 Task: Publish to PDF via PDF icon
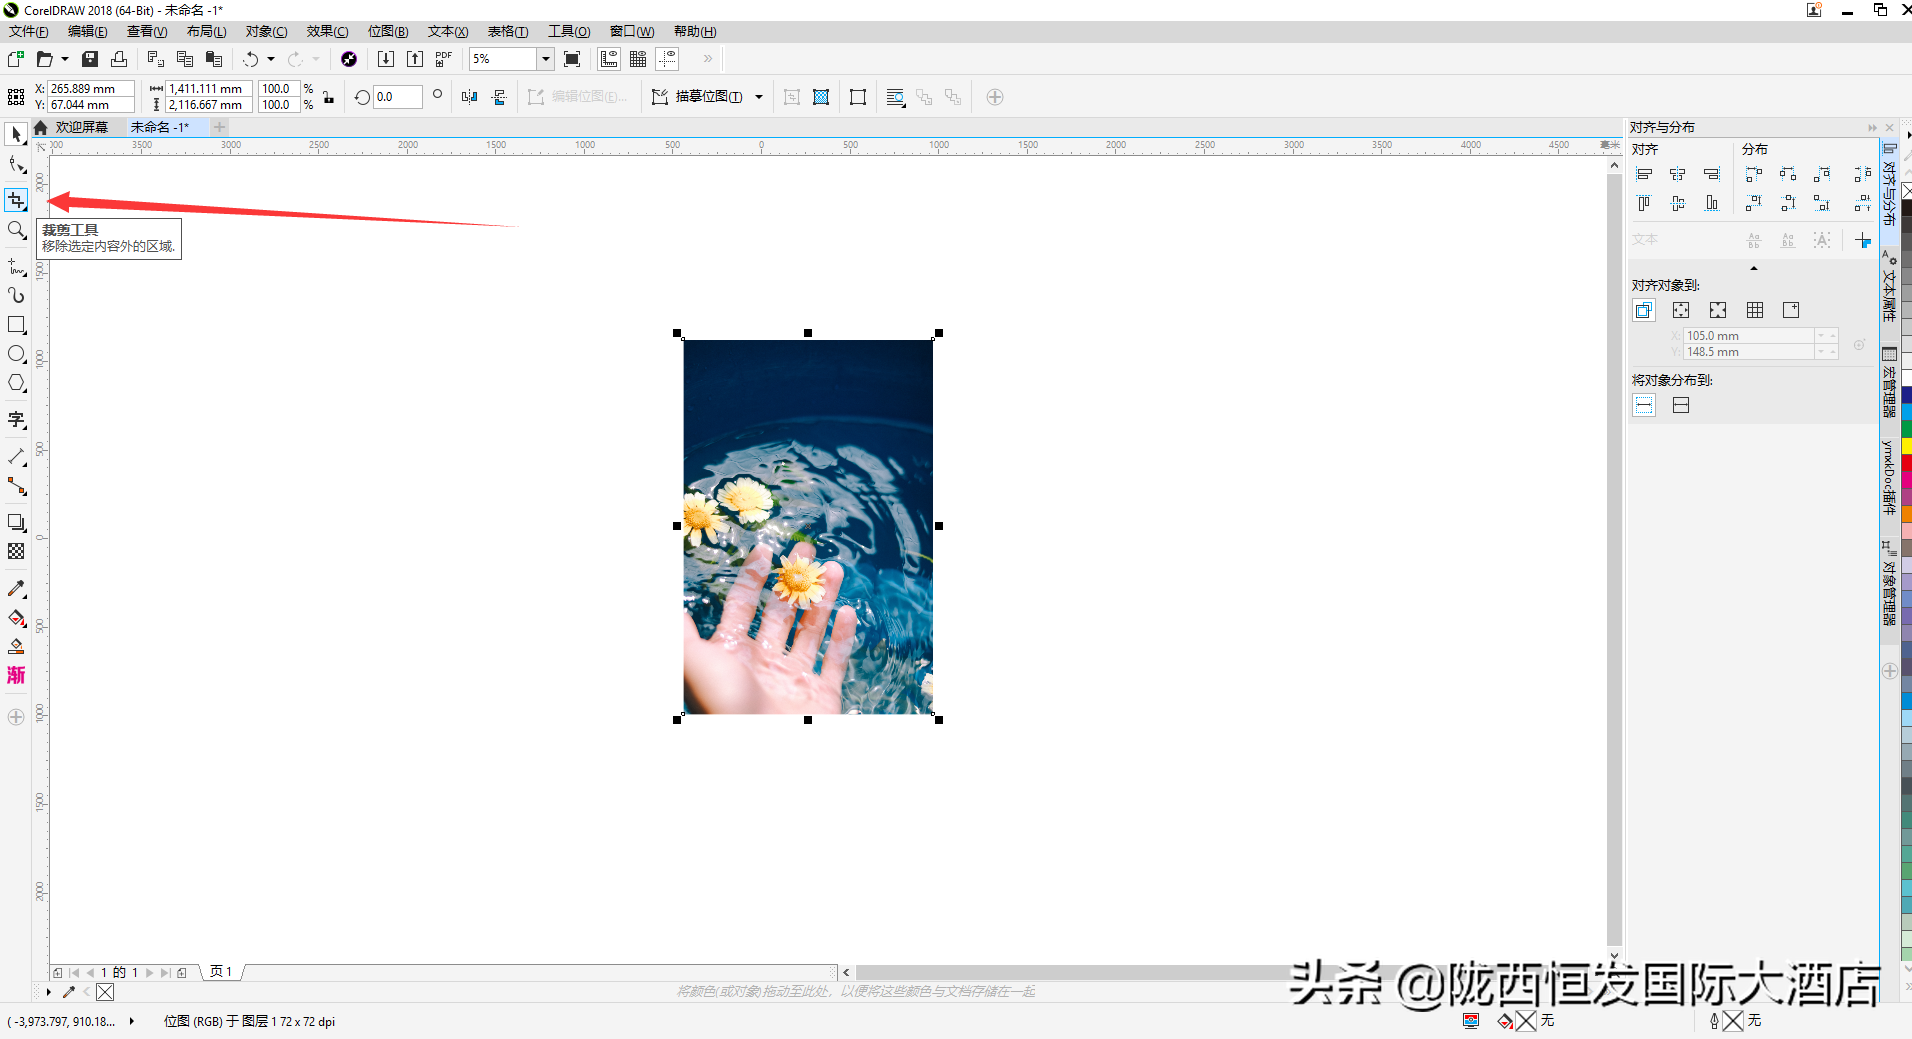tap(444, 59)
